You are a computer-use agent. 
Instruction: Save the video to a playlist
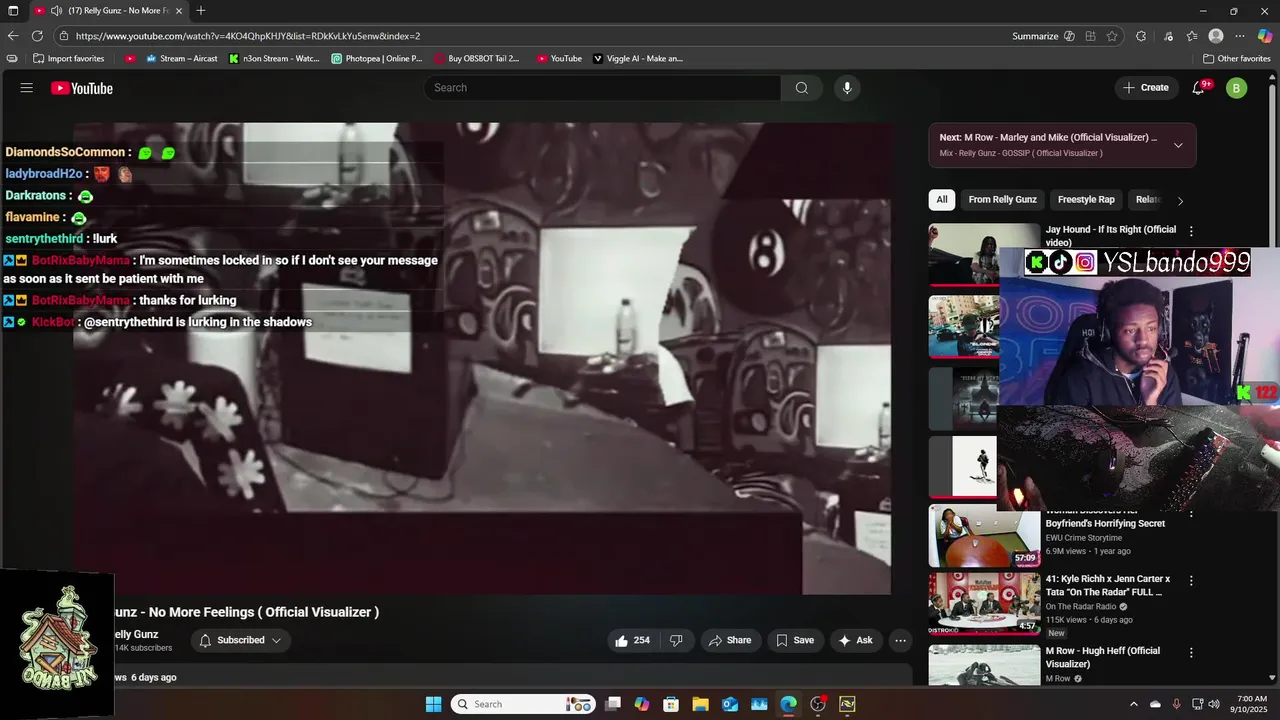pyautogui.click(x=795, y=640)
